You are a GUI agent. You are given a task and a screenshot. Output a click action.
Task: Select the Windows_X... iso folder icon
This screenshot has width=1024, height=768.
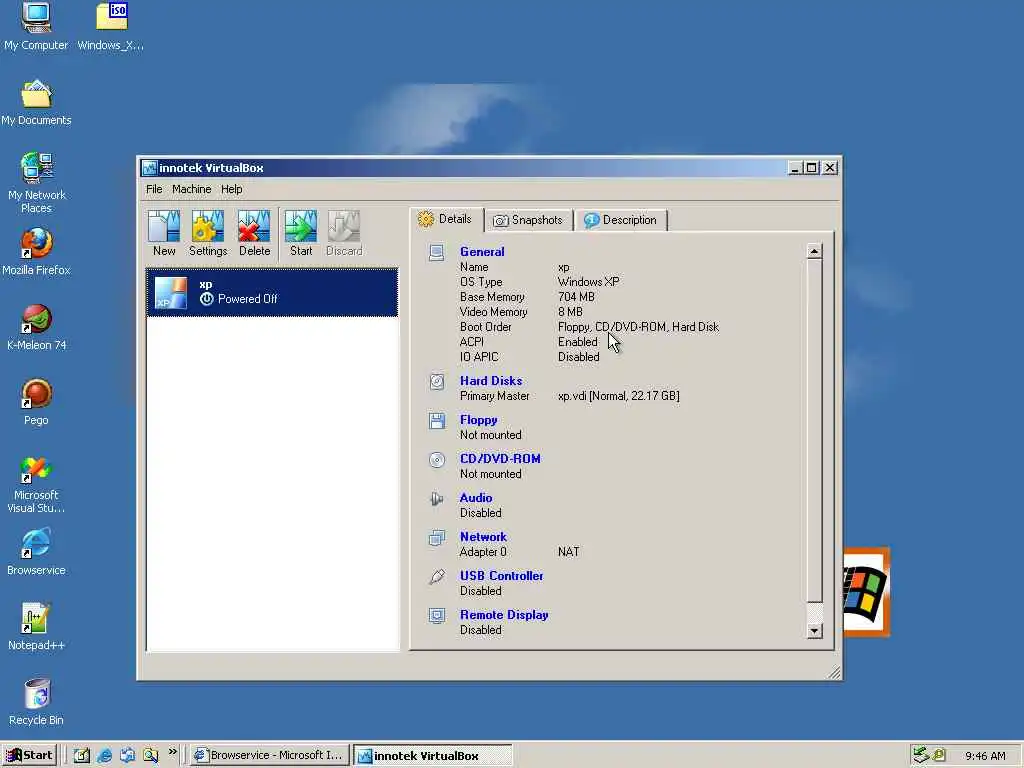[x=111, y=26]
